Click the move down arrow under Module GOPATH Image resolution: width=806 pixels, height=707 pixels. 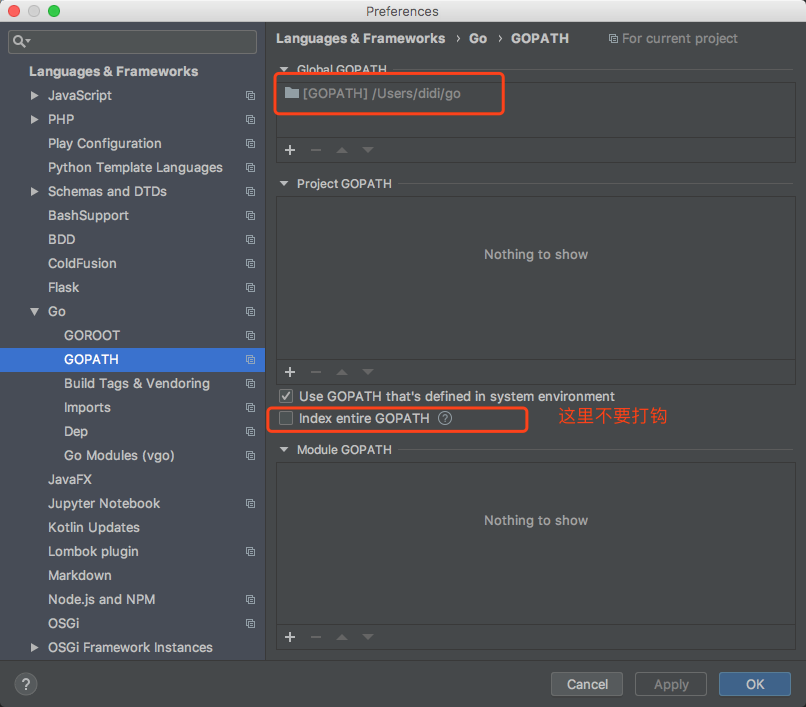point(368,637)
